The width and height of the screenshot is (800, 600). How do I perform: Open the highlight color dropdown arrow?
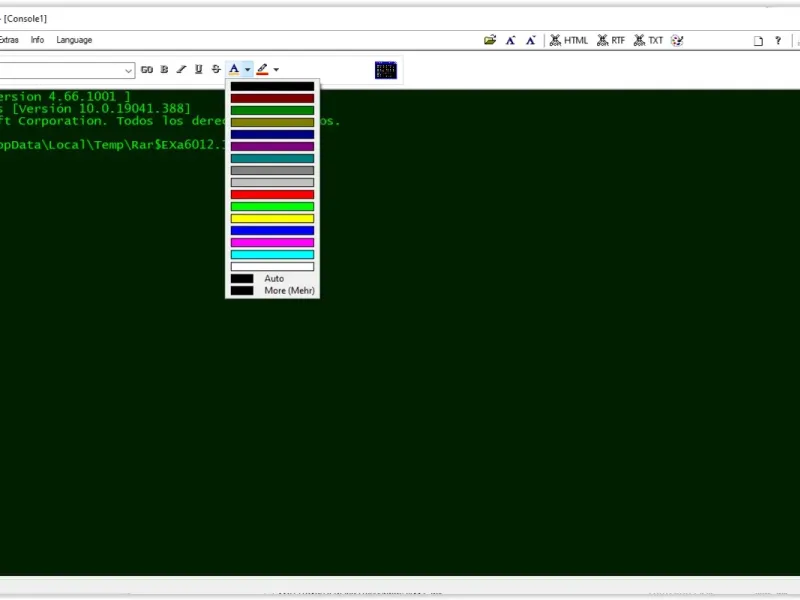pyautogui.click(x=276, y=69)
